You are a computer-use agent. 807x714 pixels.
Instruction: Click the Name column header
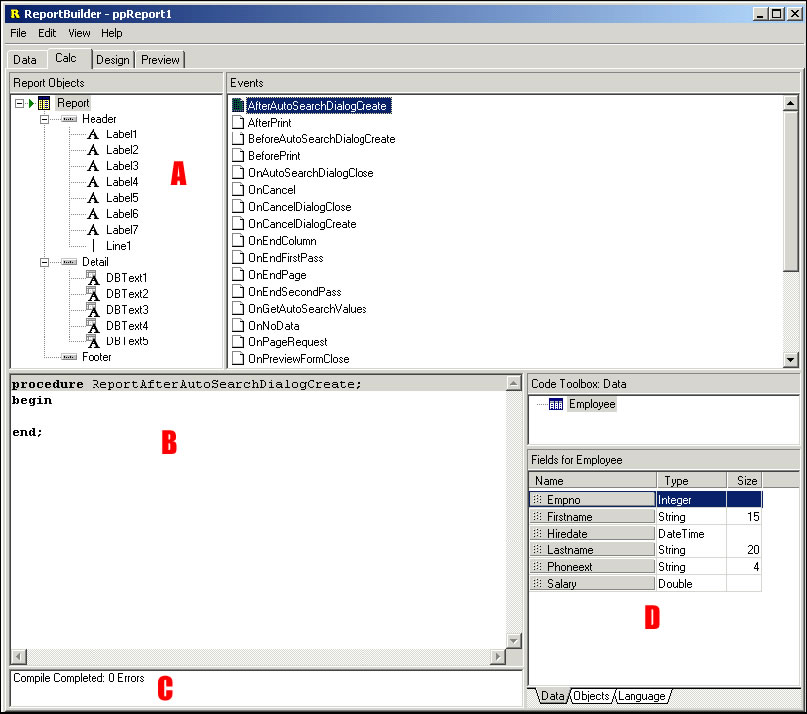pos(592,480)
